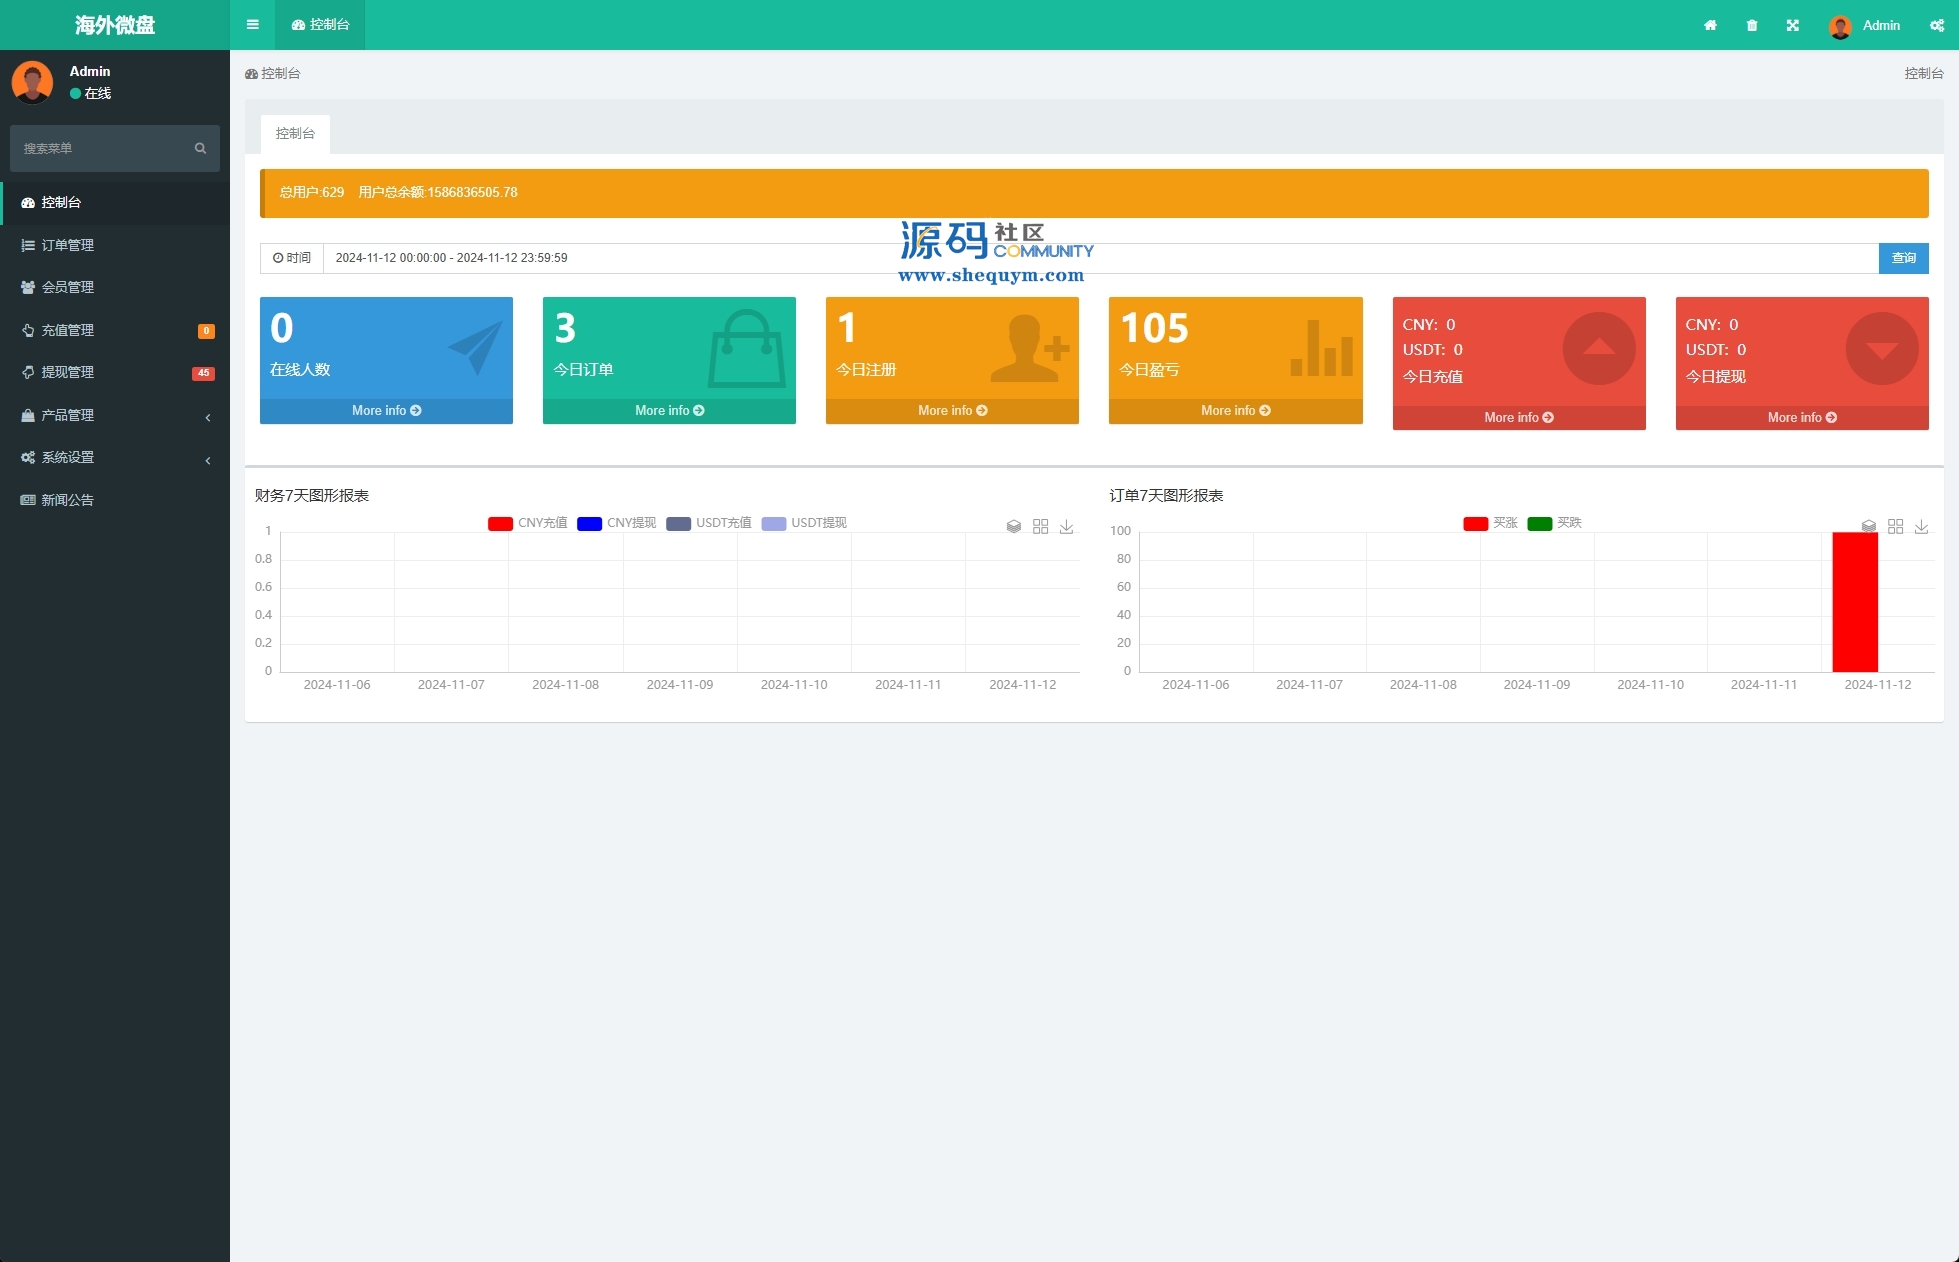
Task: Click the search icon in sidebar
Action: (200, 148)
